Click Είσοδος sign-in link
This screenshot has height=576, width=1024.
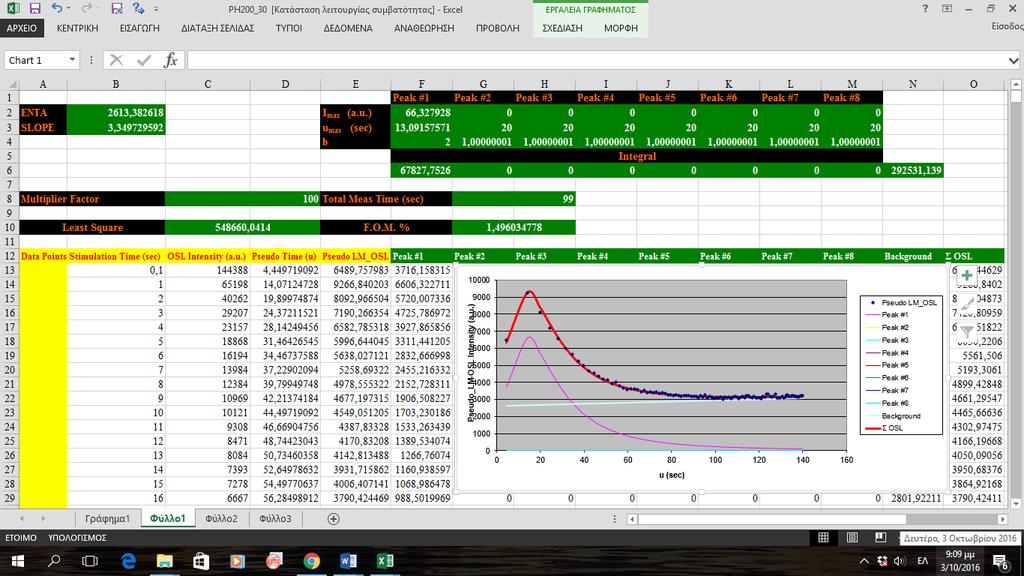(x=1007, y=27)
